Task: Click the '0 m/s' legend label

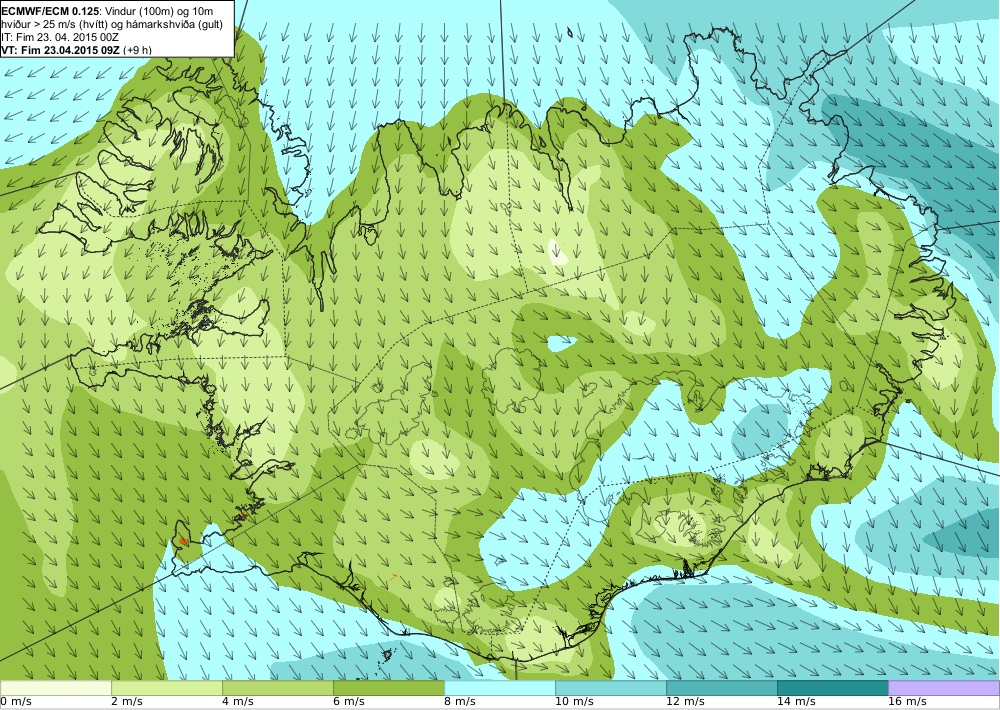Action: pos(16,702)
